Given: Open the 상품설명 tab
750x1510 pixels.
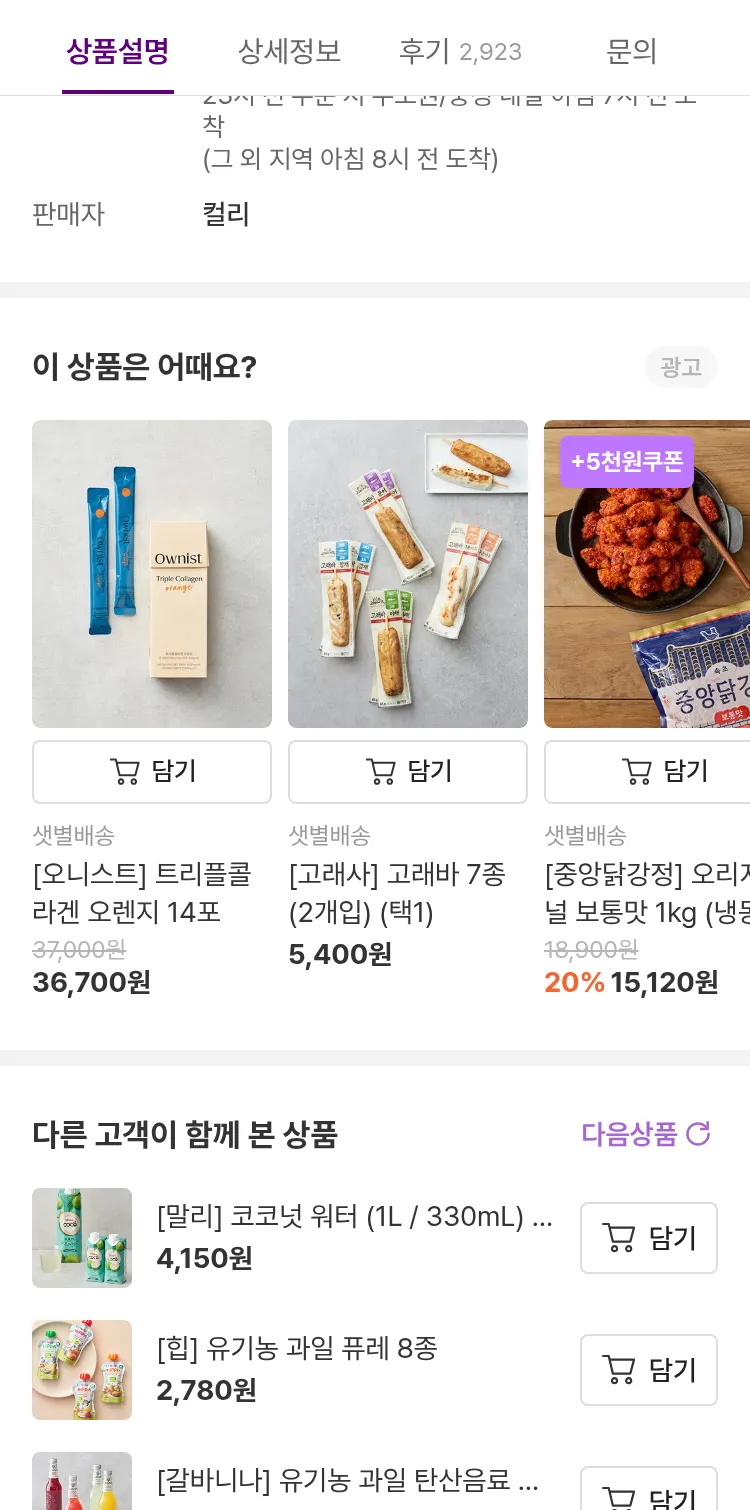Looking at the screenshot, I should [x=118, y=51].
